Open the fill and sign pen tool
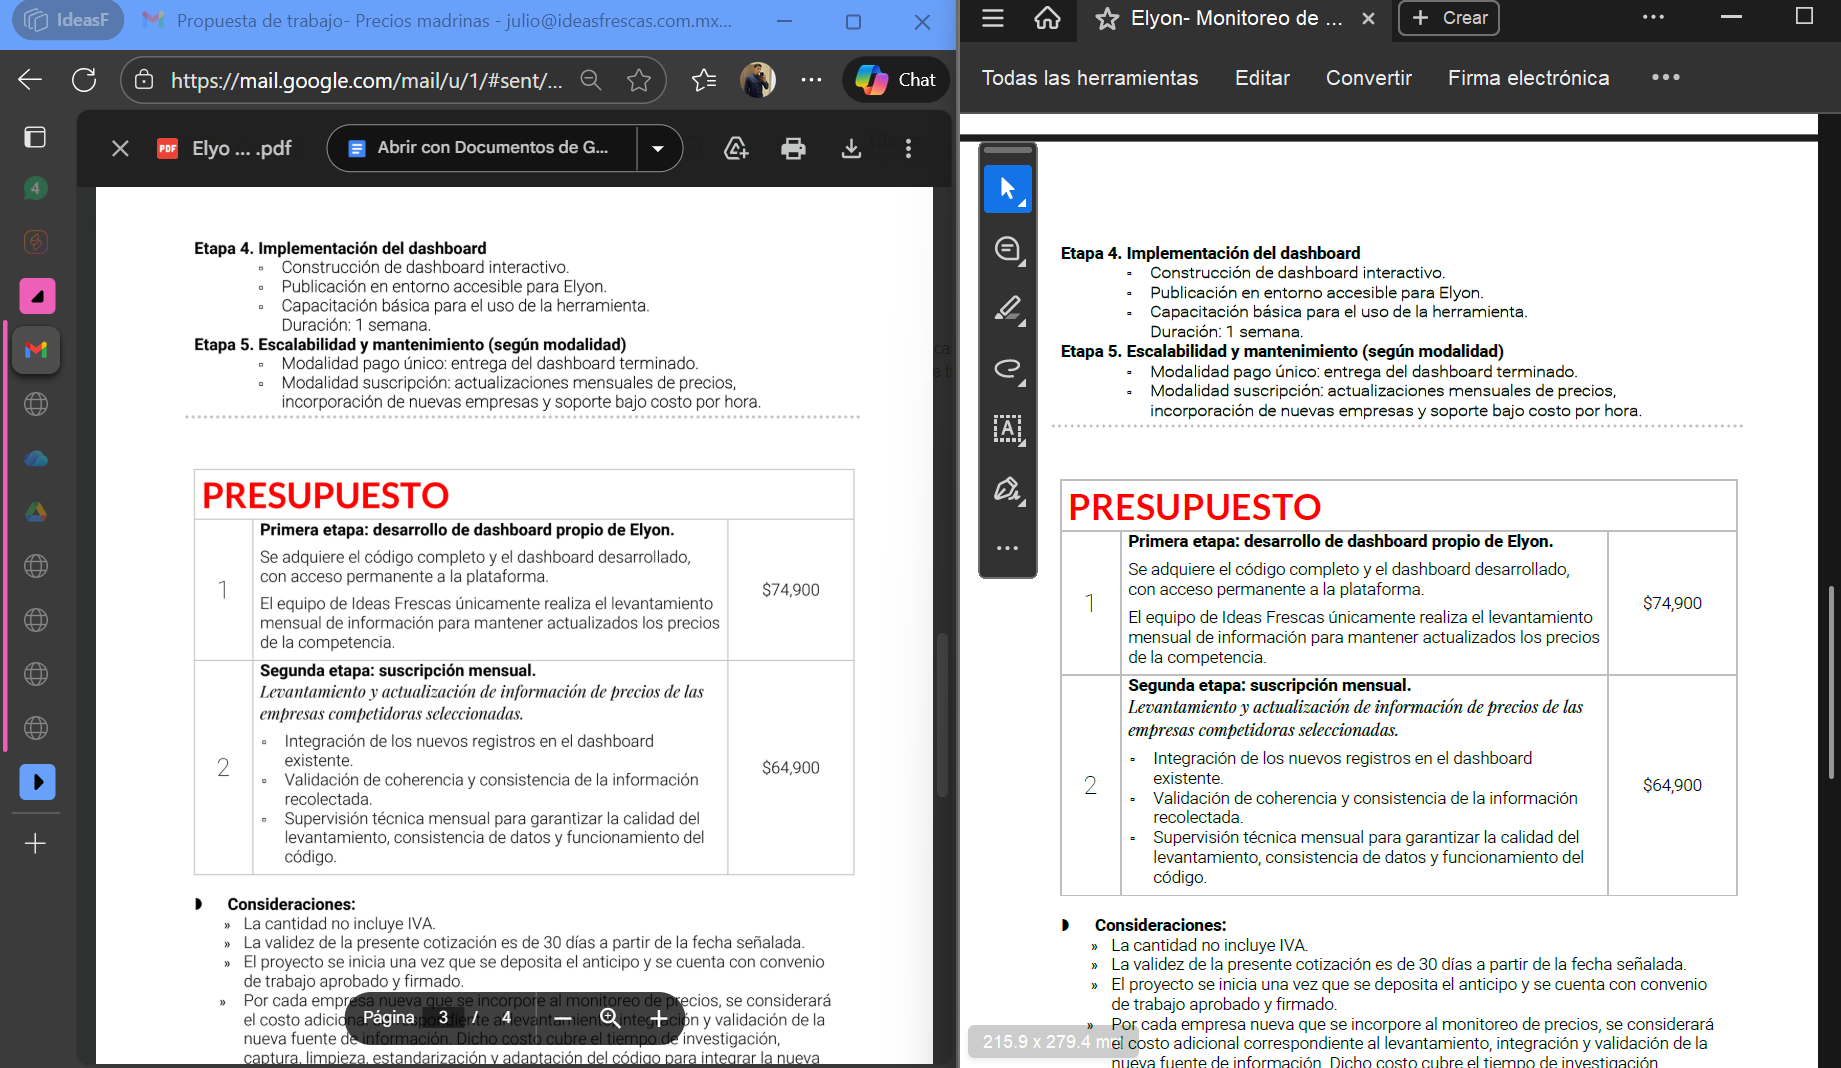Viewport: 1841px width, 1068px height. [1007, 489]
